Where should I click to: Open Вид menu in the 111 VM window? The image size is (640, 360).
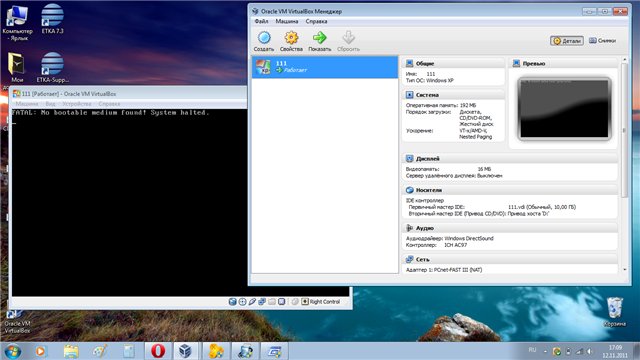(51, 104)
